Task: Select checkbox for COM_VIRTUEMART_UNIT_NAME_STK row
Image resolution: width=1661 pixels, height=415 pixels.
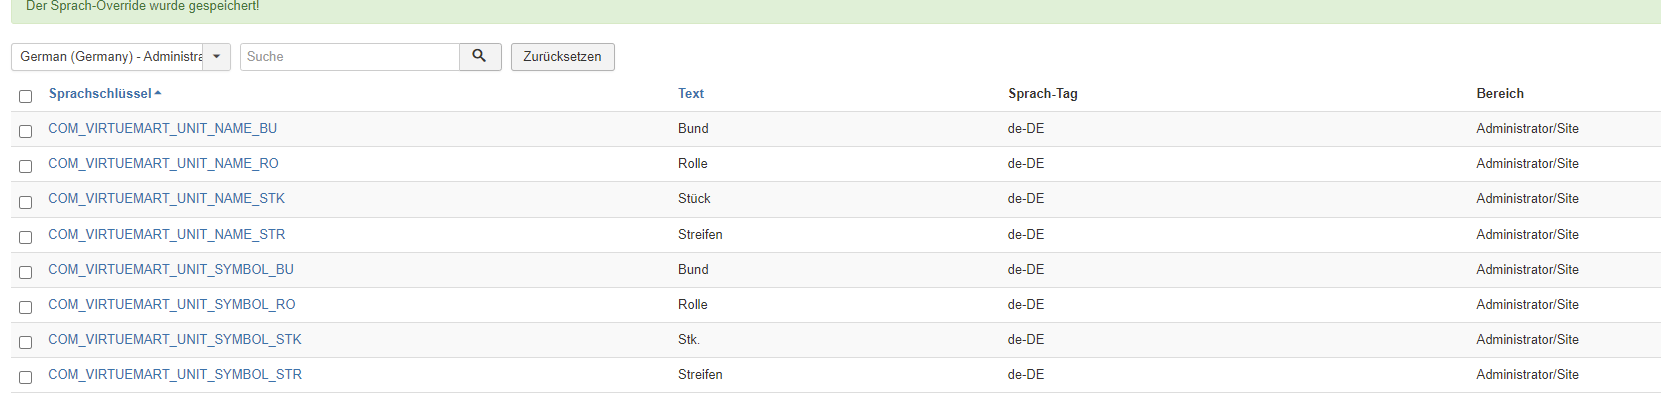Action: (26, 202)
